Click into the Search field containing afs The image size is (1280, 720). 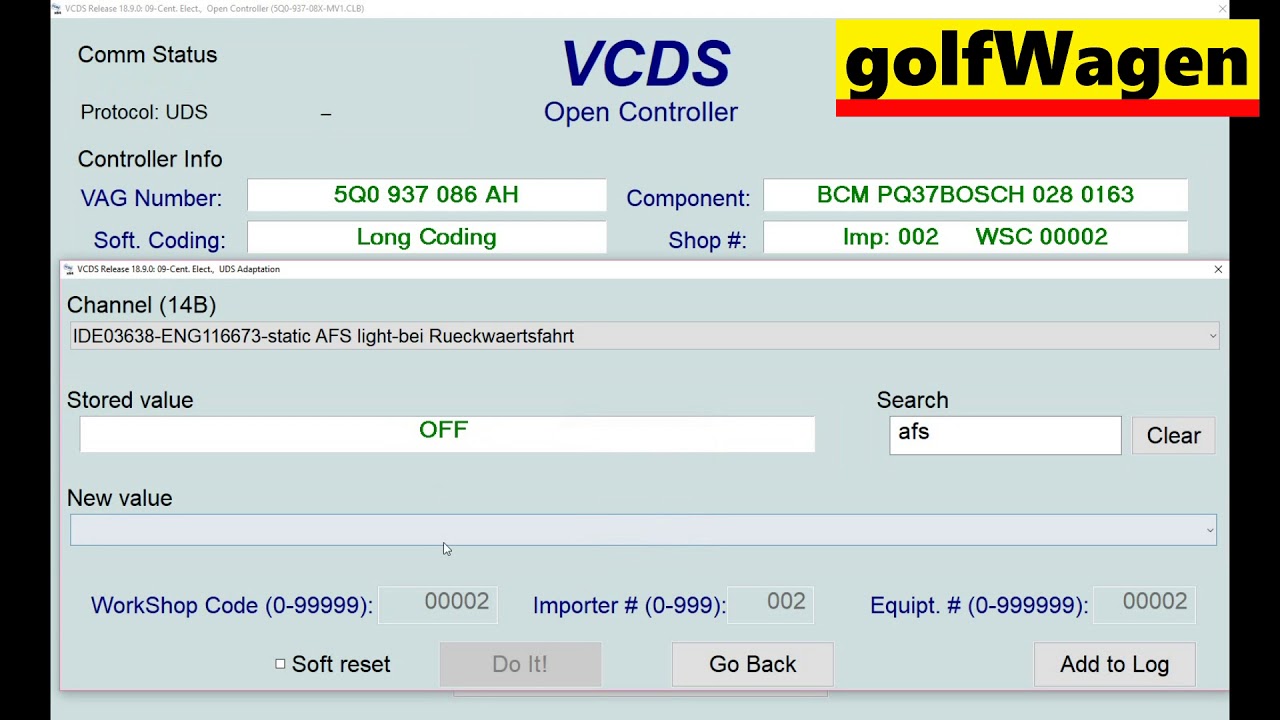[x=1005, y=435]
